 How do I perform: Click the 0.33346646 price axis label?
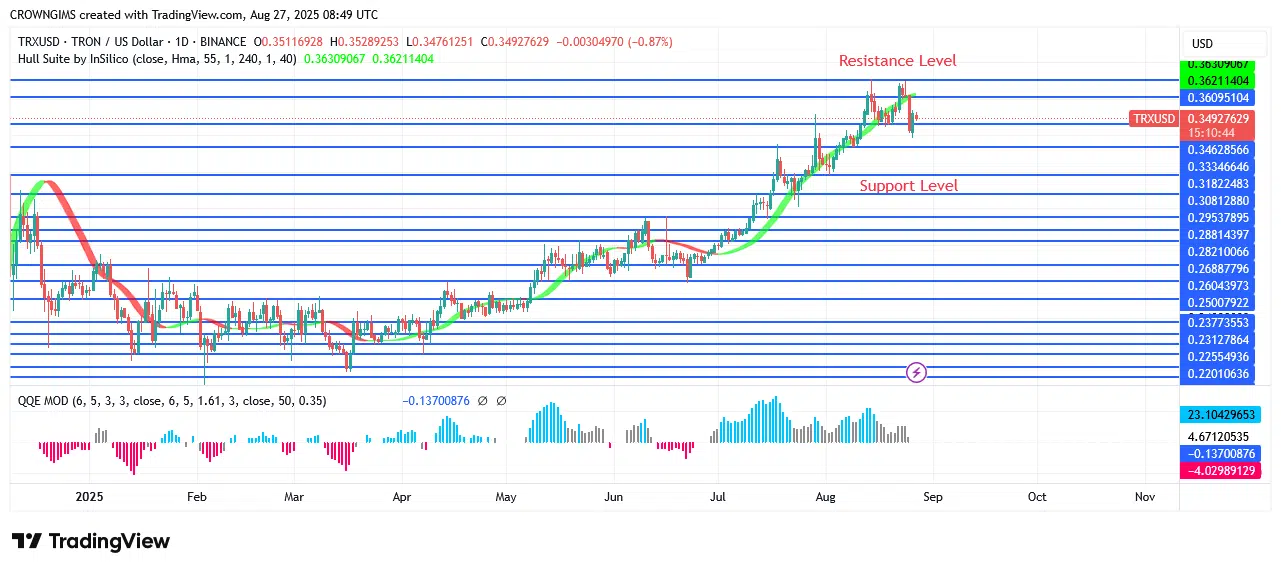click(1217, 166)
